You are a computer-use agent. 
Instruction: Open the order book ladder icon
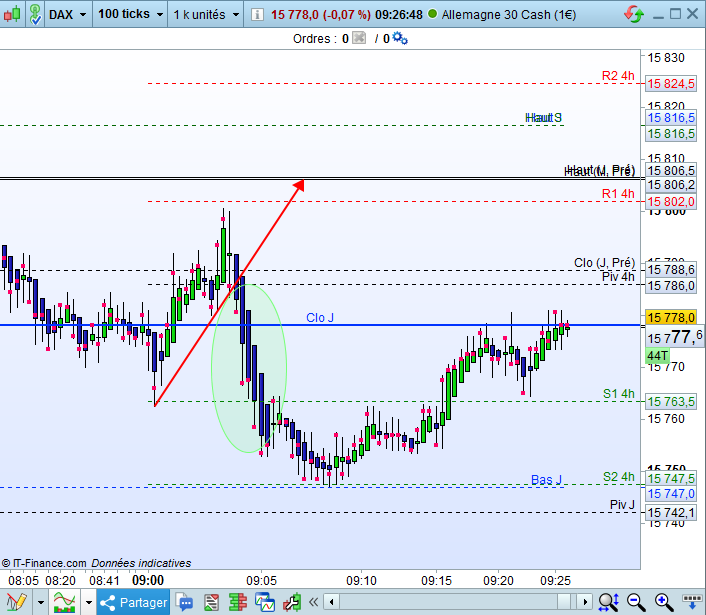click(x=238, y=602)
